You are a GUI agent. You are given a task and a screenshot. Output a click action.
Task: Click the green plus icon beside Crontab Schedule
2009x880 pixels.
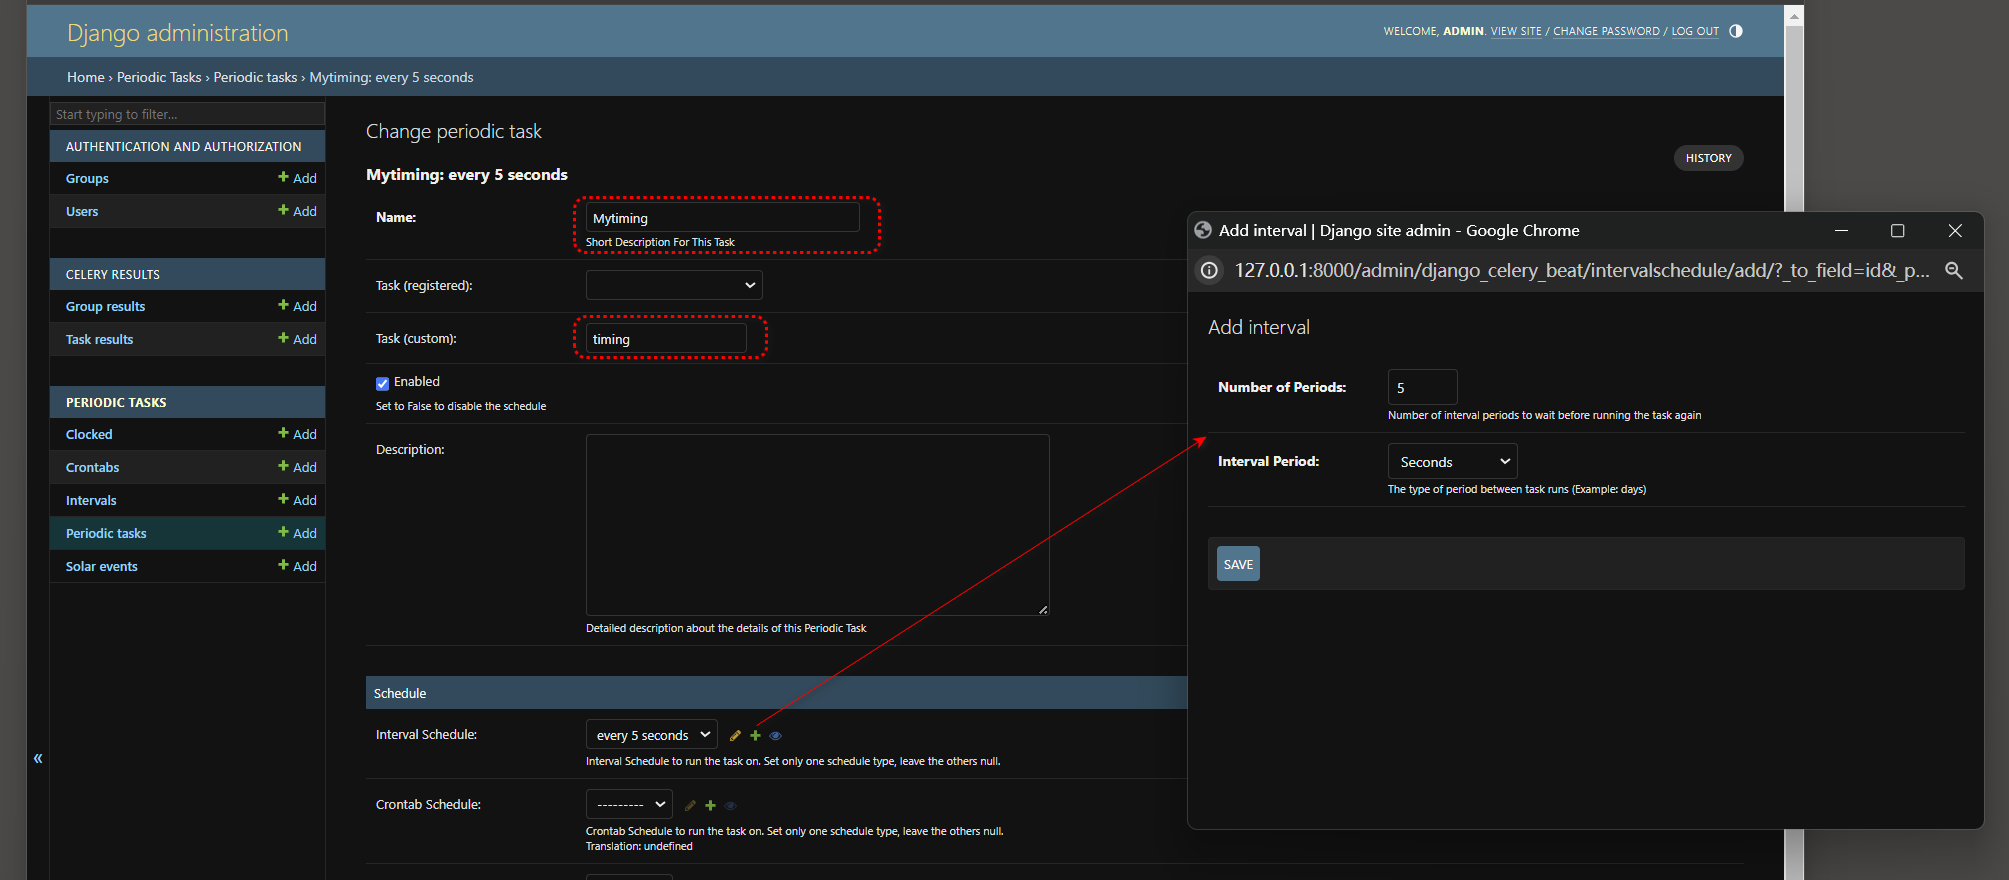(710, 805)
